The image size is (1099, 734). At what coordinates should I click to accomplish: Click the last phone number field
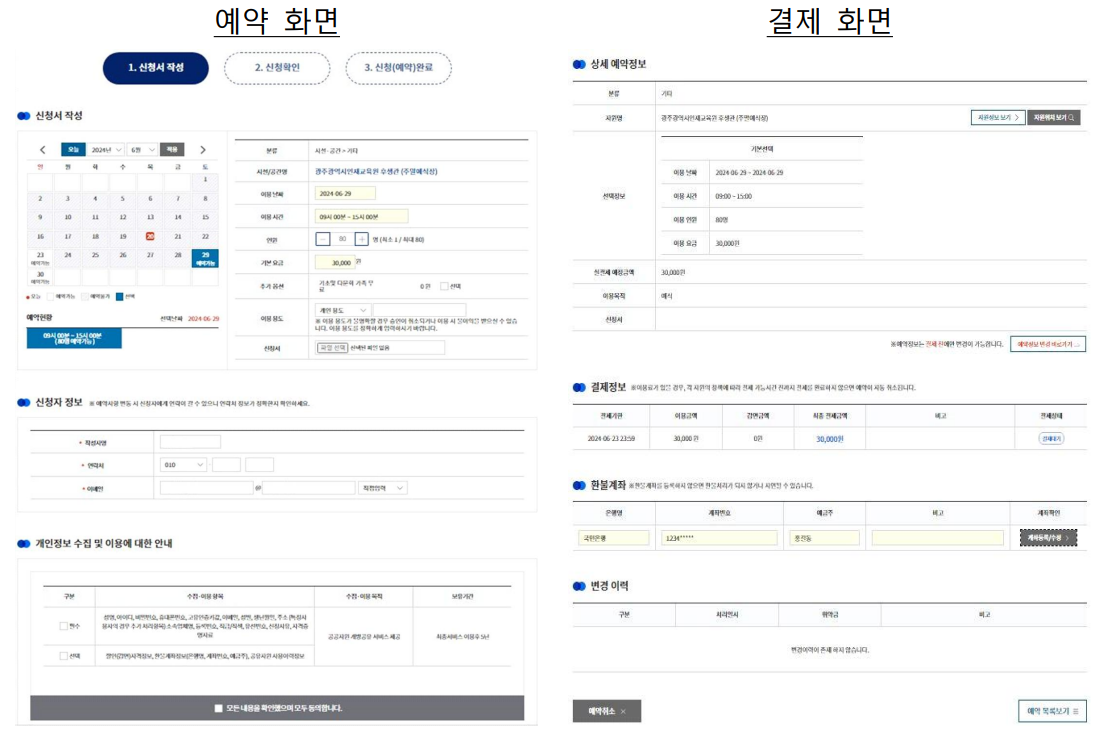coord(259,464)
